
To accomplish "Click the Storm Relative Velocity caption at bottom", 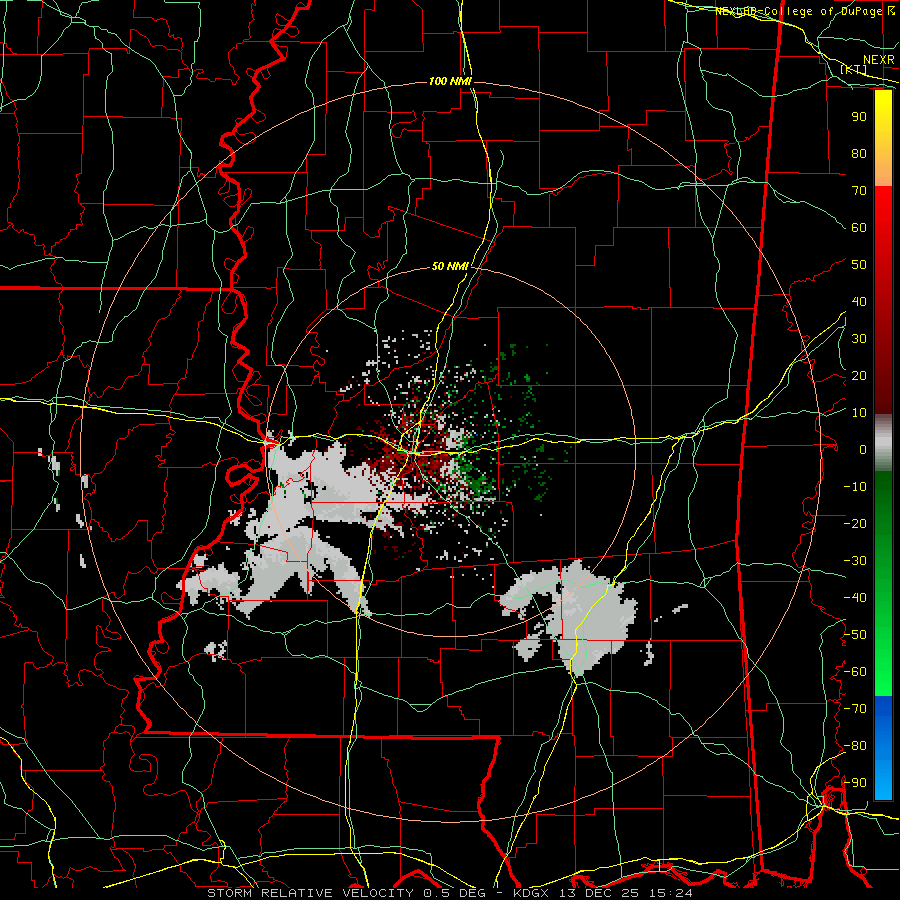I will tap(450, 893).
